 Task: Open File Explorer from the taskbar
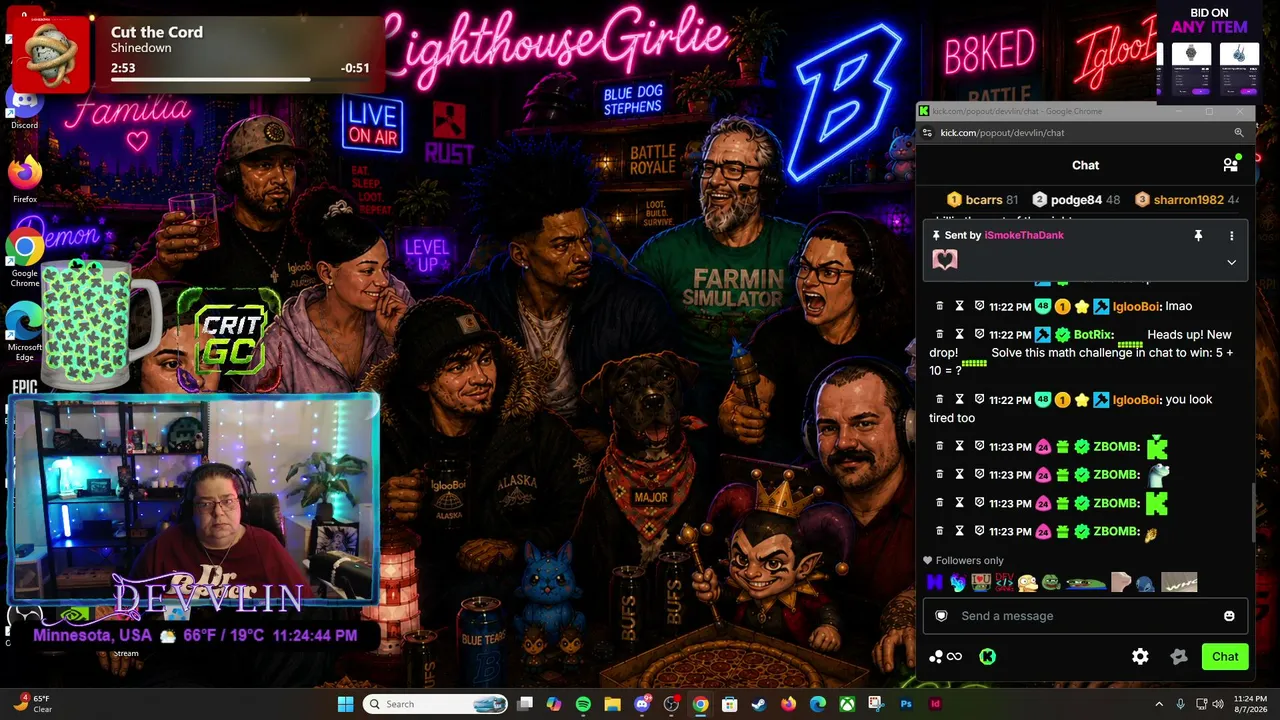(x=612, y=704)
